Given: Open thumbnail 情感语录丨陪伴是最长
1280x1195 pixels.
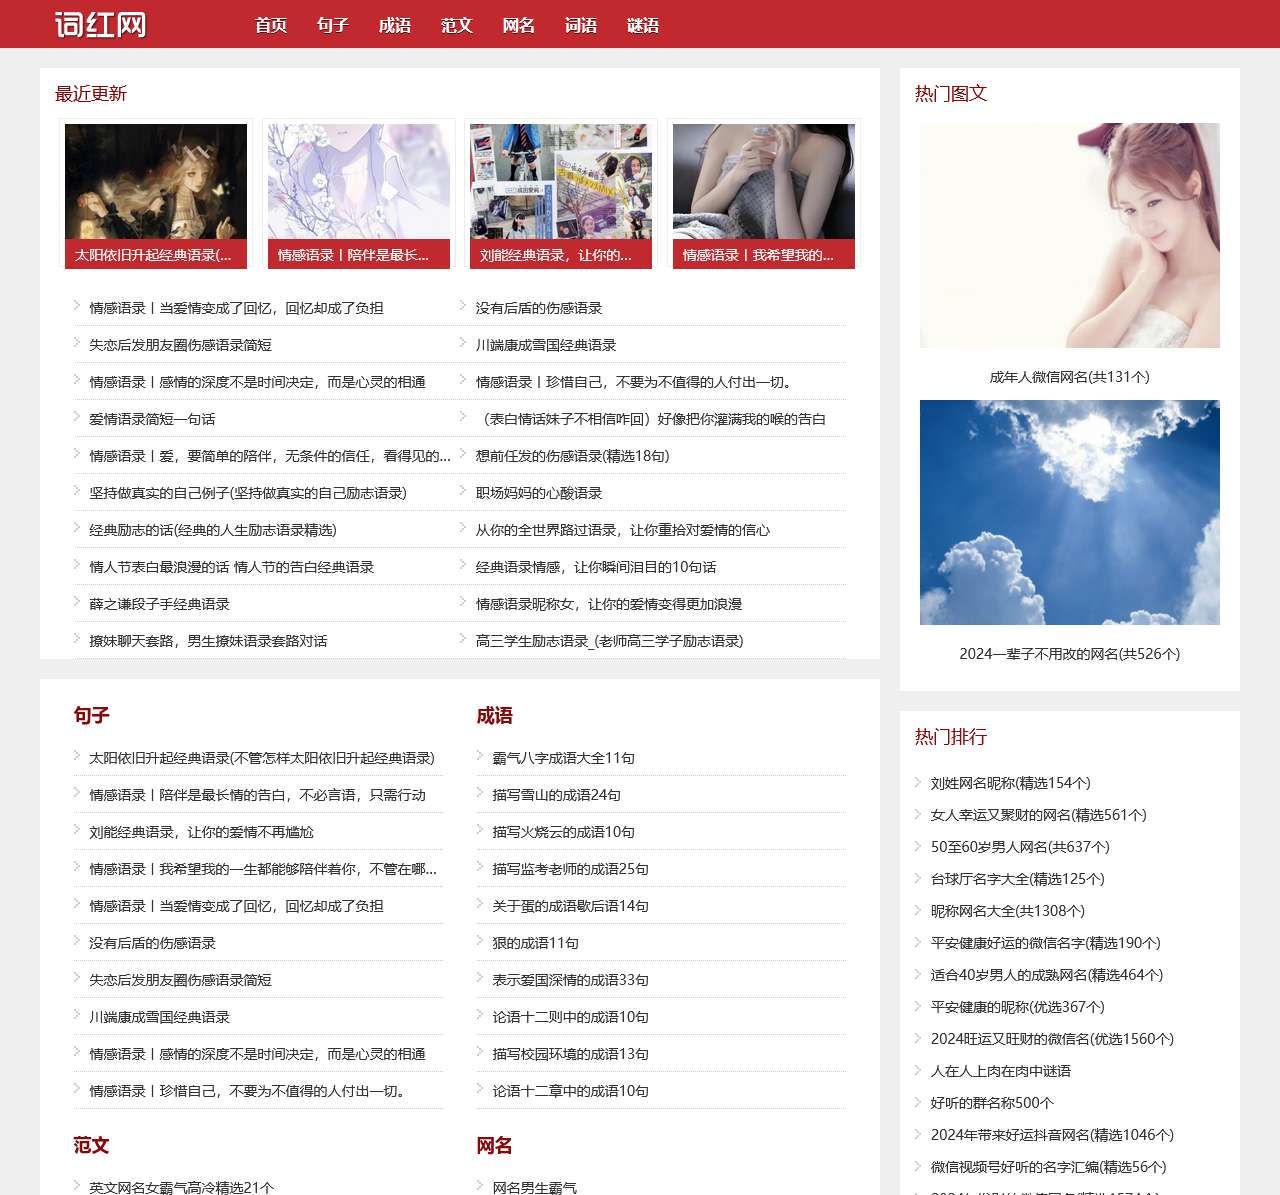Looking at the screenshot, I should pyautogui.click(x=359, y=196).
